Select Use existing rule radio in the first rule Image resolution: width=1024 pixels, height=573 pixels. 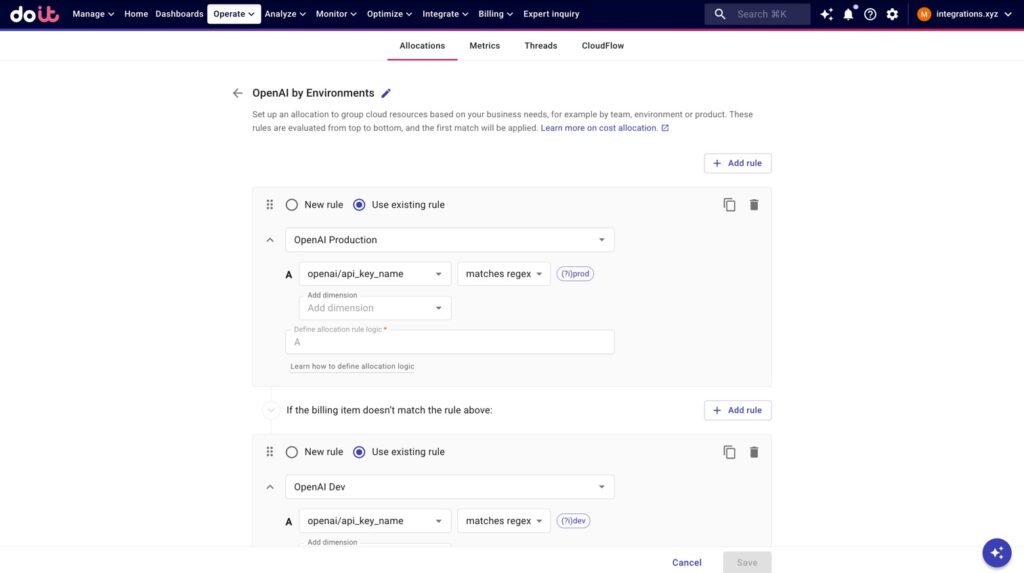359,205
